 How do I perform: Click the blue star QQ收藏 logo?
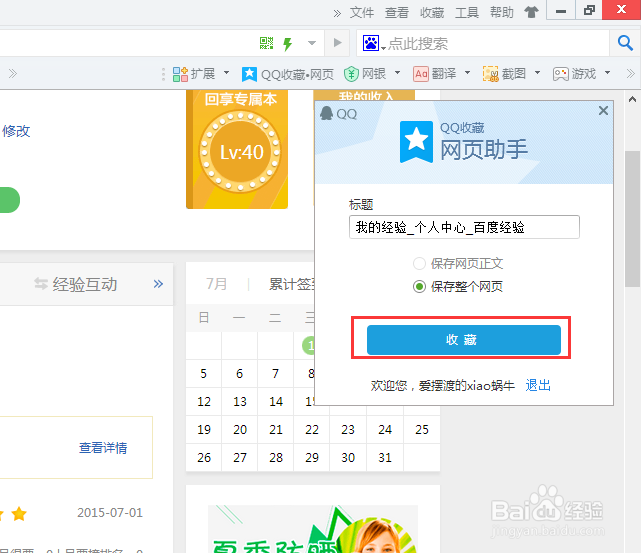[416, 142]
